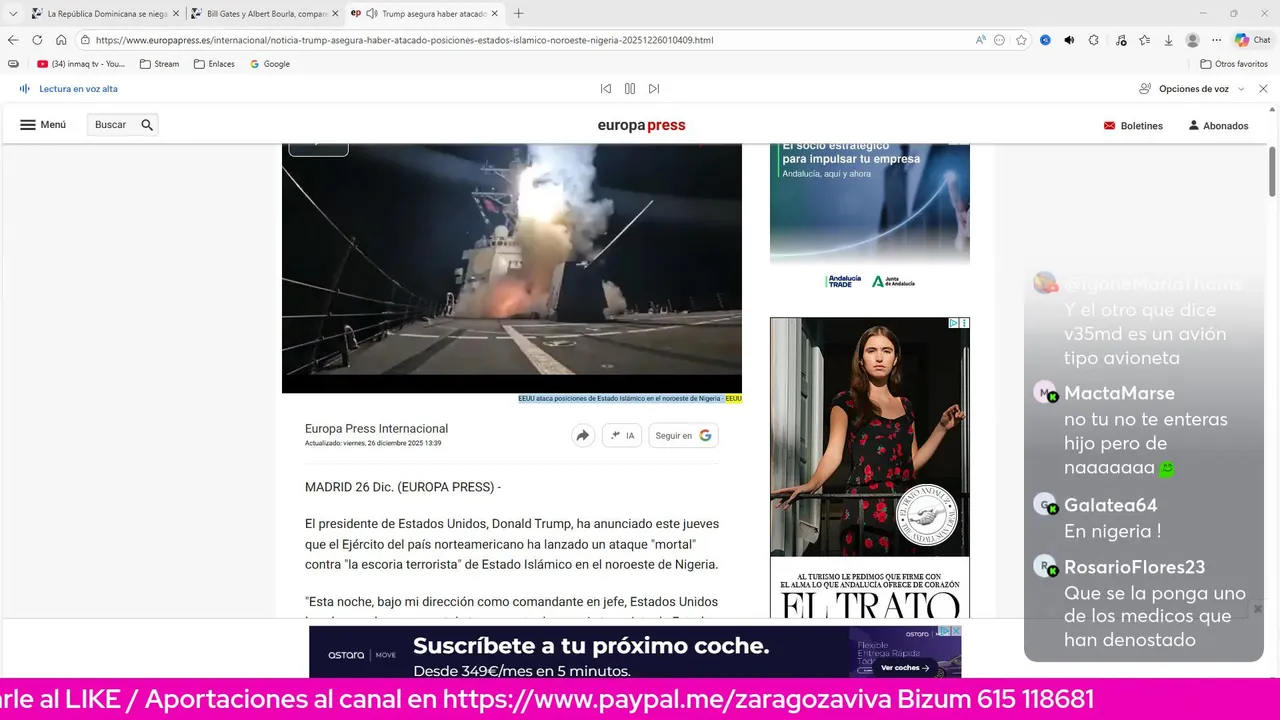
Task: Click the first favorites bar icon
Action: tap(13, 64)
